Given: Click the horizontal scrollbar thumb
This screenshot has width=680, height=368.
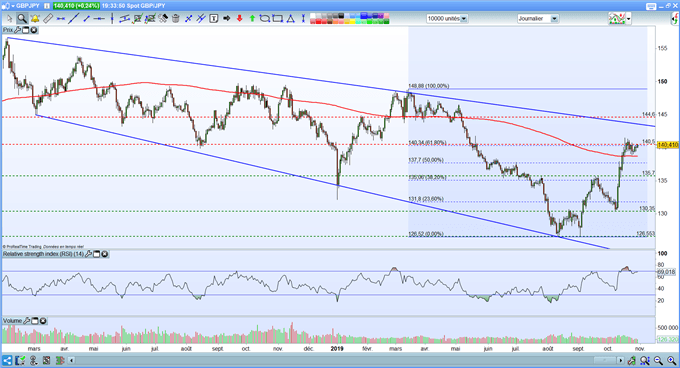Looking at the screenshot, I should (605, 360).
